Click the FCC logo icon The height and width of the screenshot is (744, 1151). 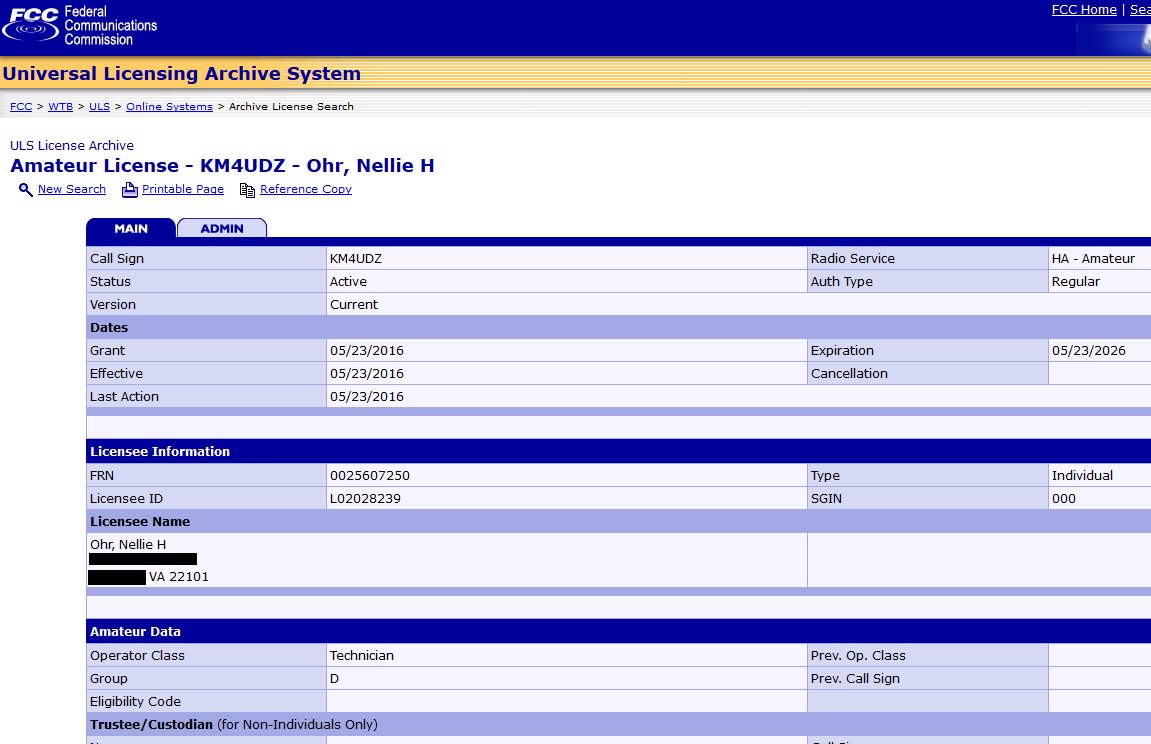tap(30, 24)
